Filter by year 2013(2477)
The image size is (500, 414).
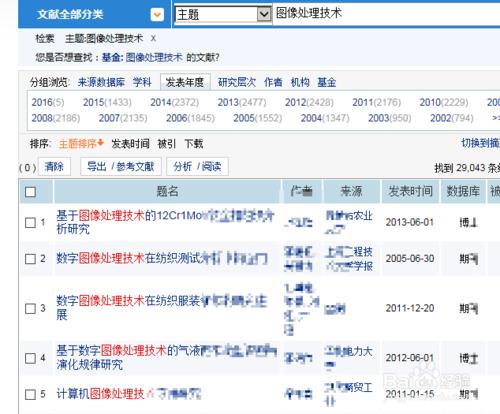(x=242, y=102)
